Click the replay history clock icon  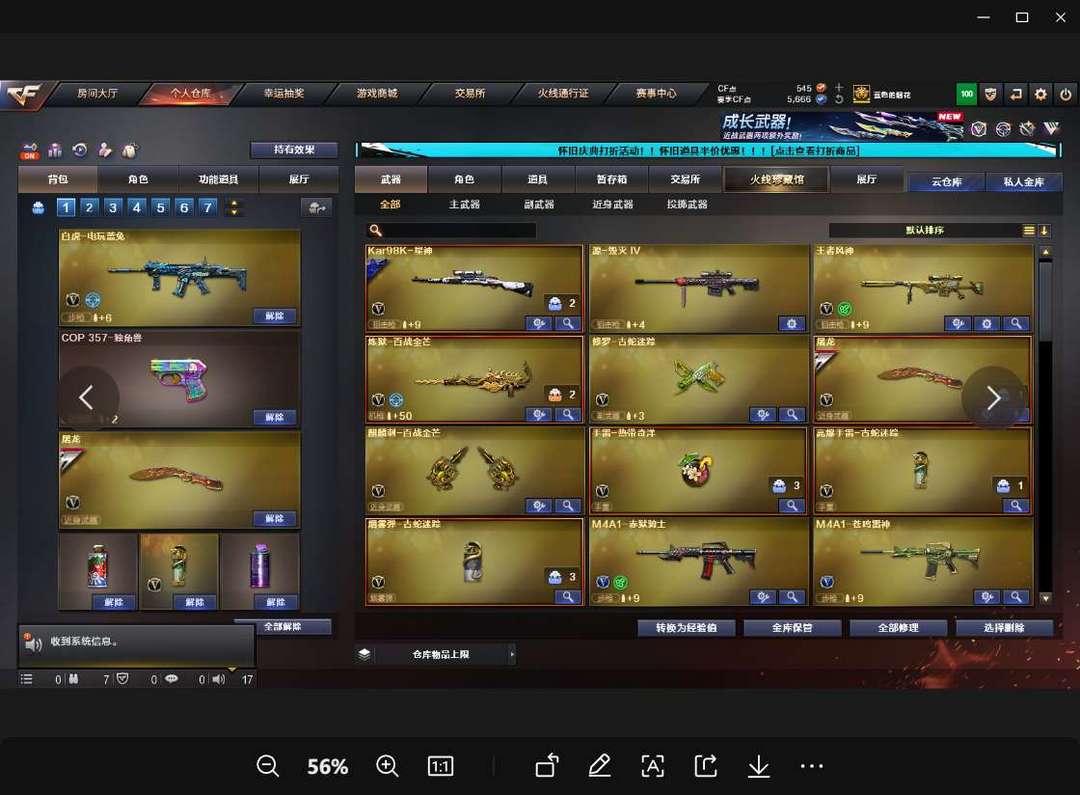pyautogui.click(x=80, y=149)
